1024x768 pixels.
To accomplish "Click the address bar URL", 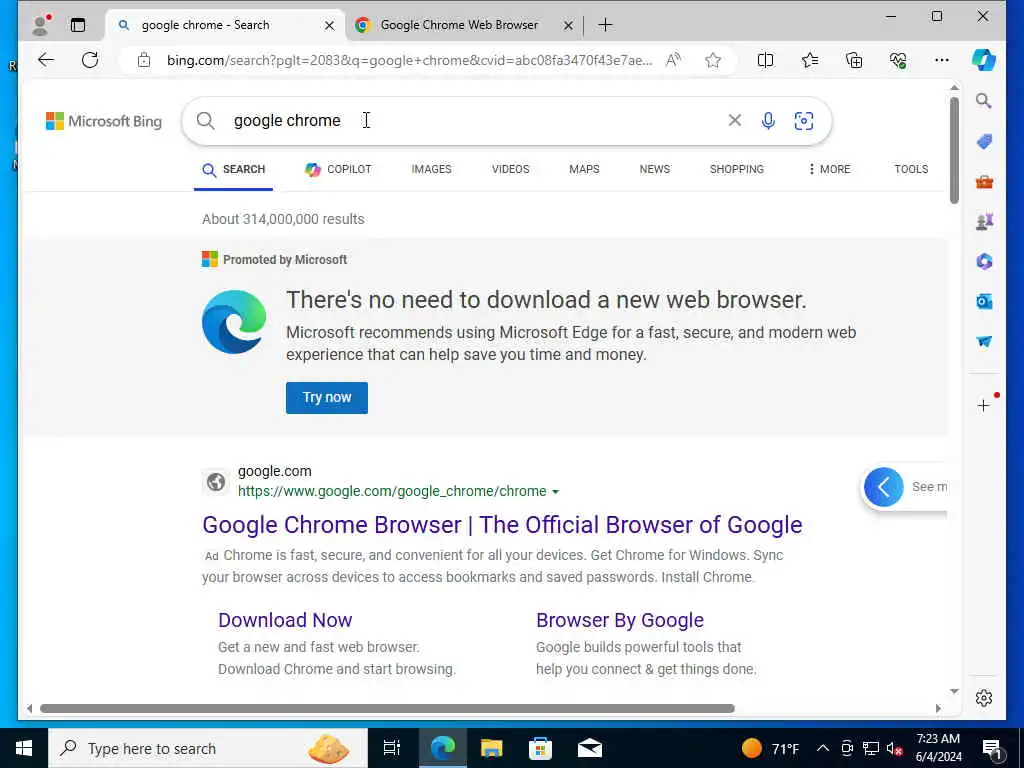I will coord(409,61).
